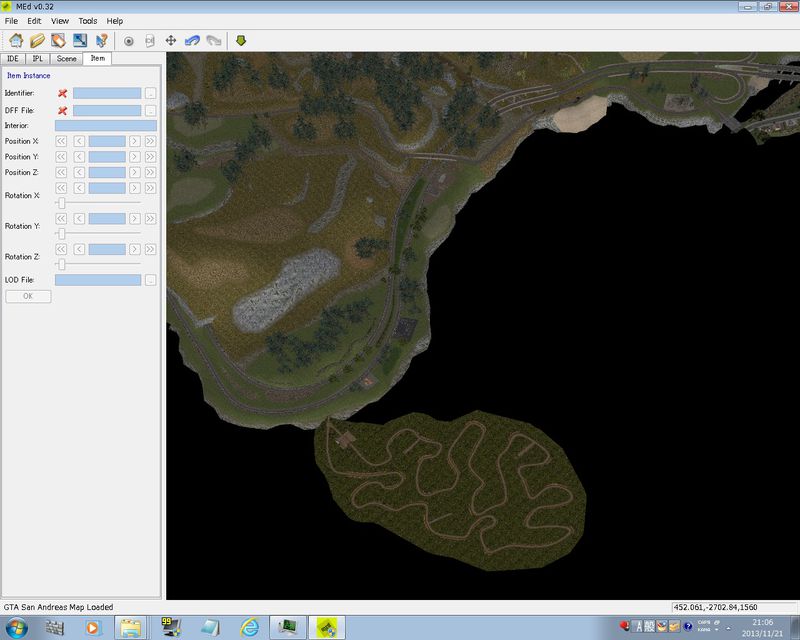Click the OK button in Item panel
The image size is (800, 640).
point(28,296)
